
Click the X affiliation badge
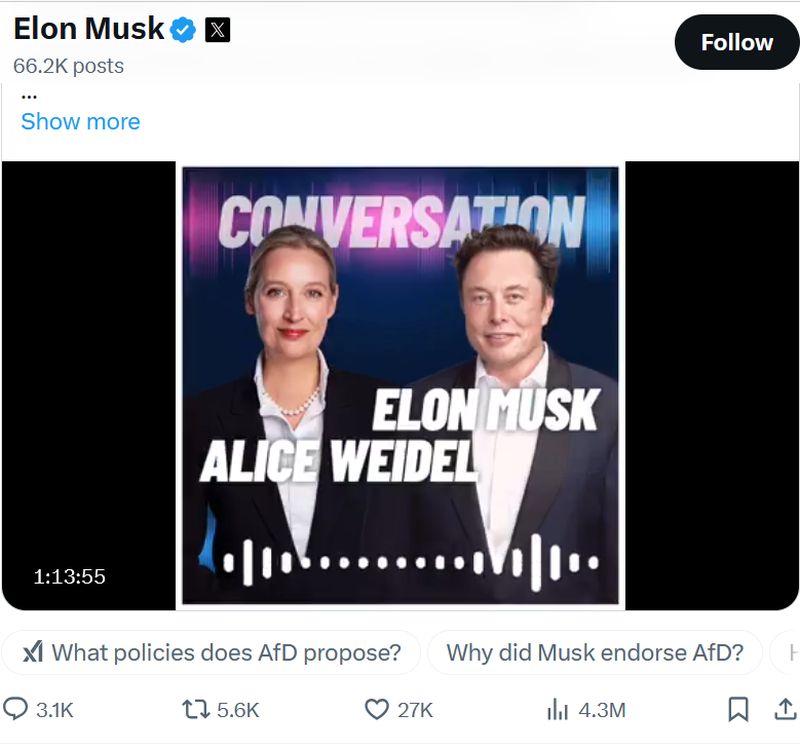click(217, 30)
